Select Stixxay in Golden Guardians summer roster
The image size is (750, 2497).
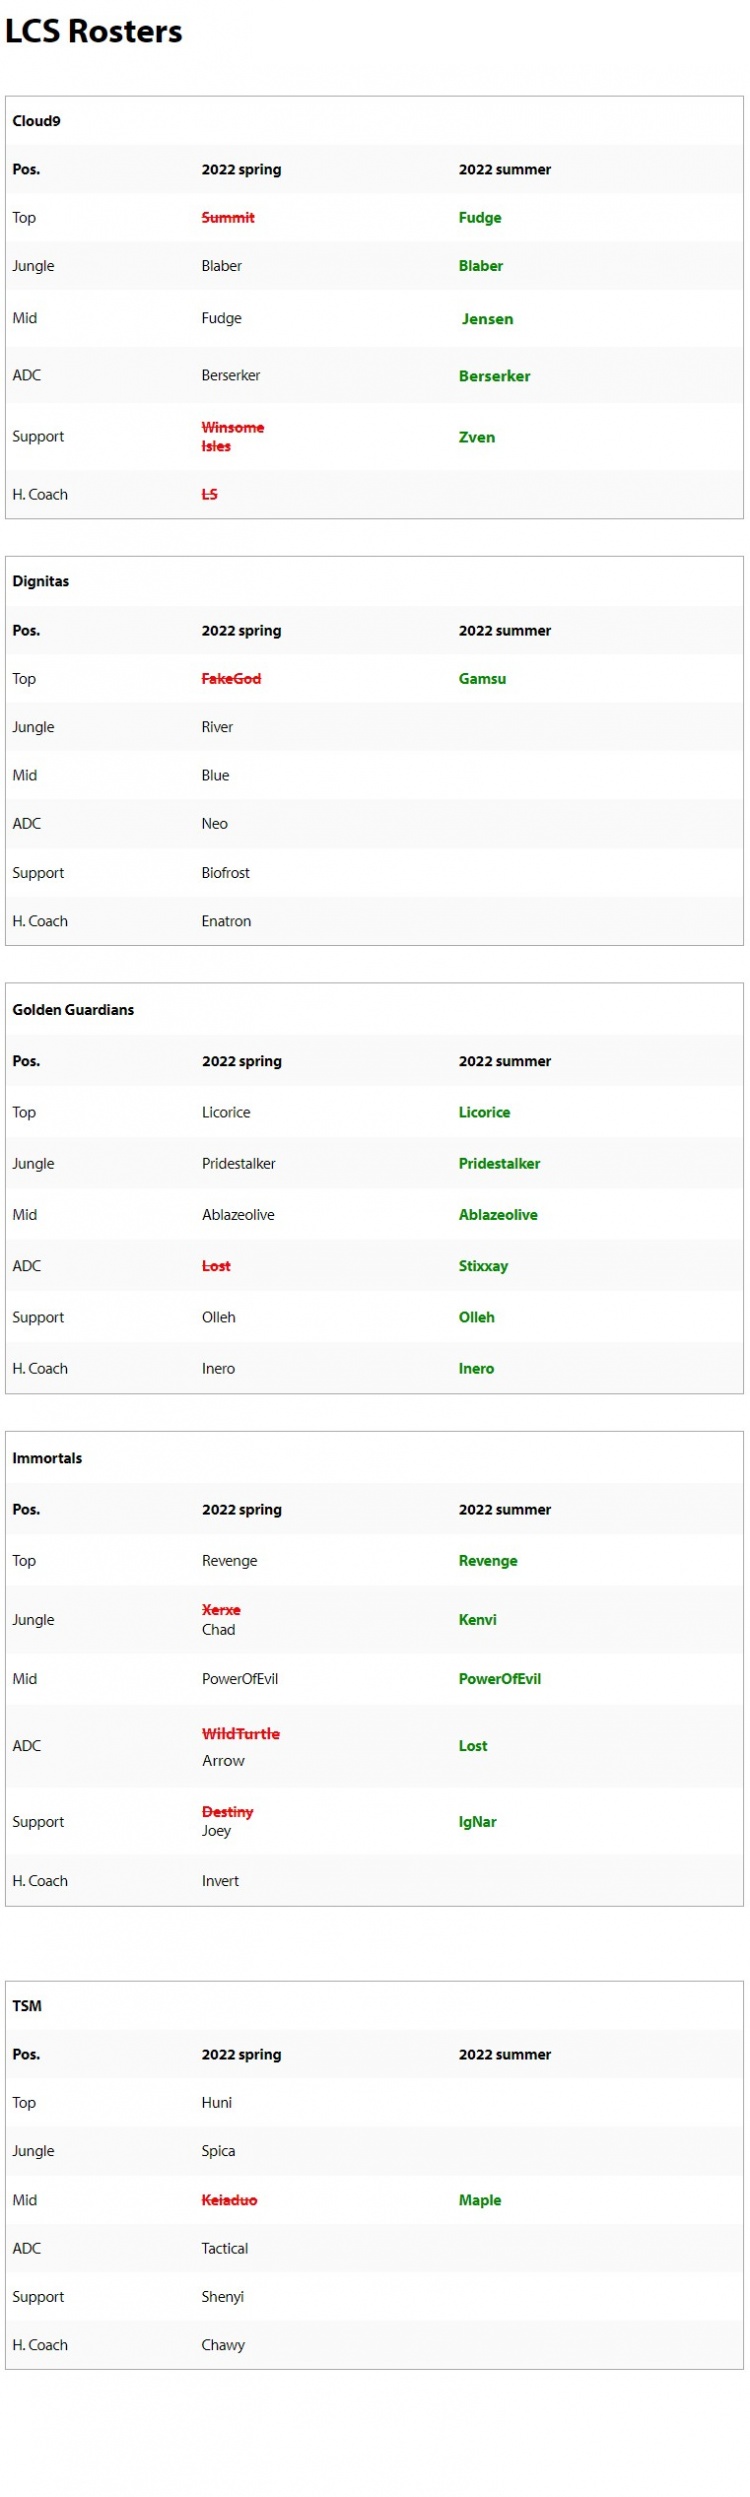tap(483, 1266)
